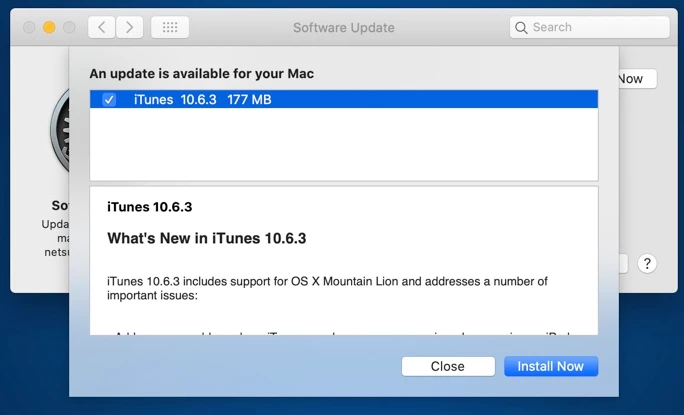Click the Install Now button

pyautogui.click(x=551, y=366)
